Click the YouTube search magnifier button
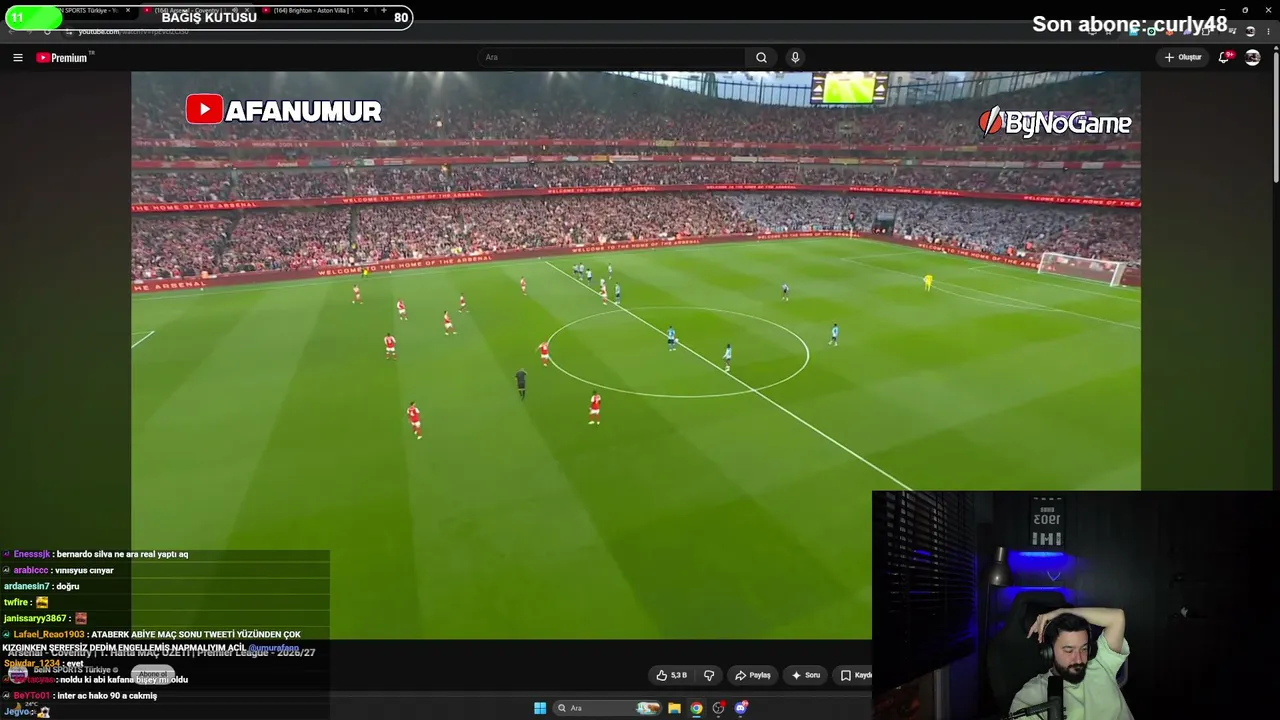The width and height of the screenshot is (1280, 720). 761,58
